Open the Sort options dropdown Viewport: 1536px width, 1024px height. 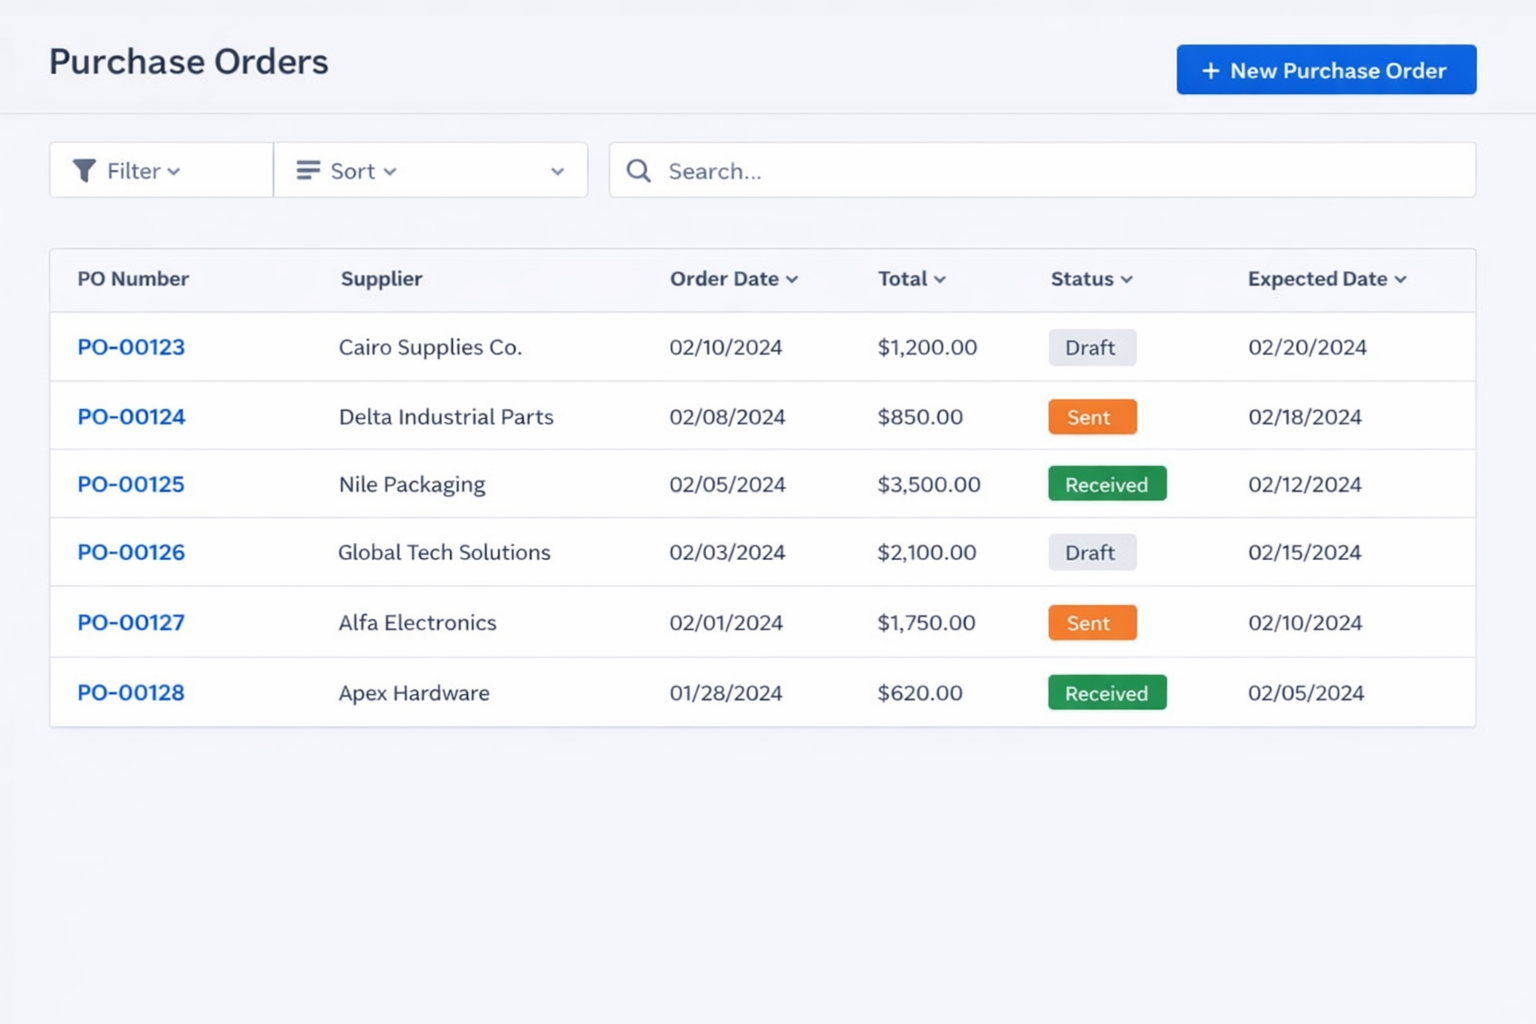(352, 170)
